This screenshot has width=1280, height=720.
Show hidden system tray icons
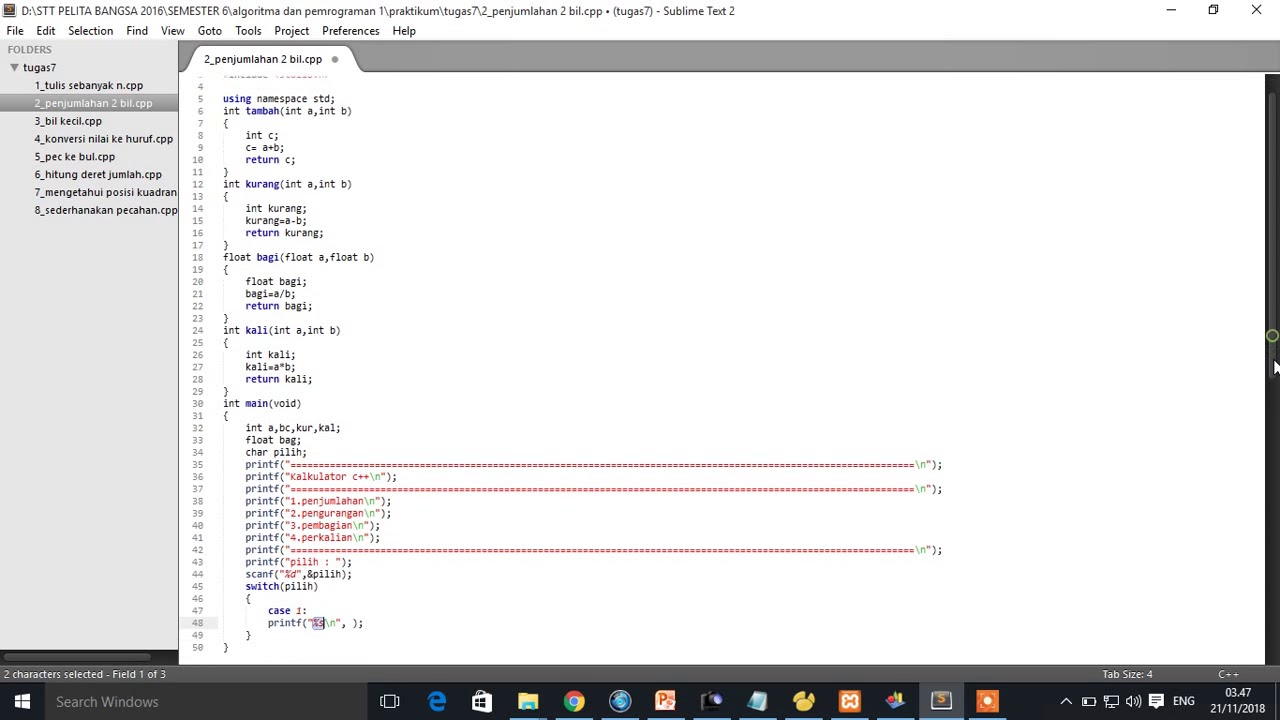[x=1066, y=701]
